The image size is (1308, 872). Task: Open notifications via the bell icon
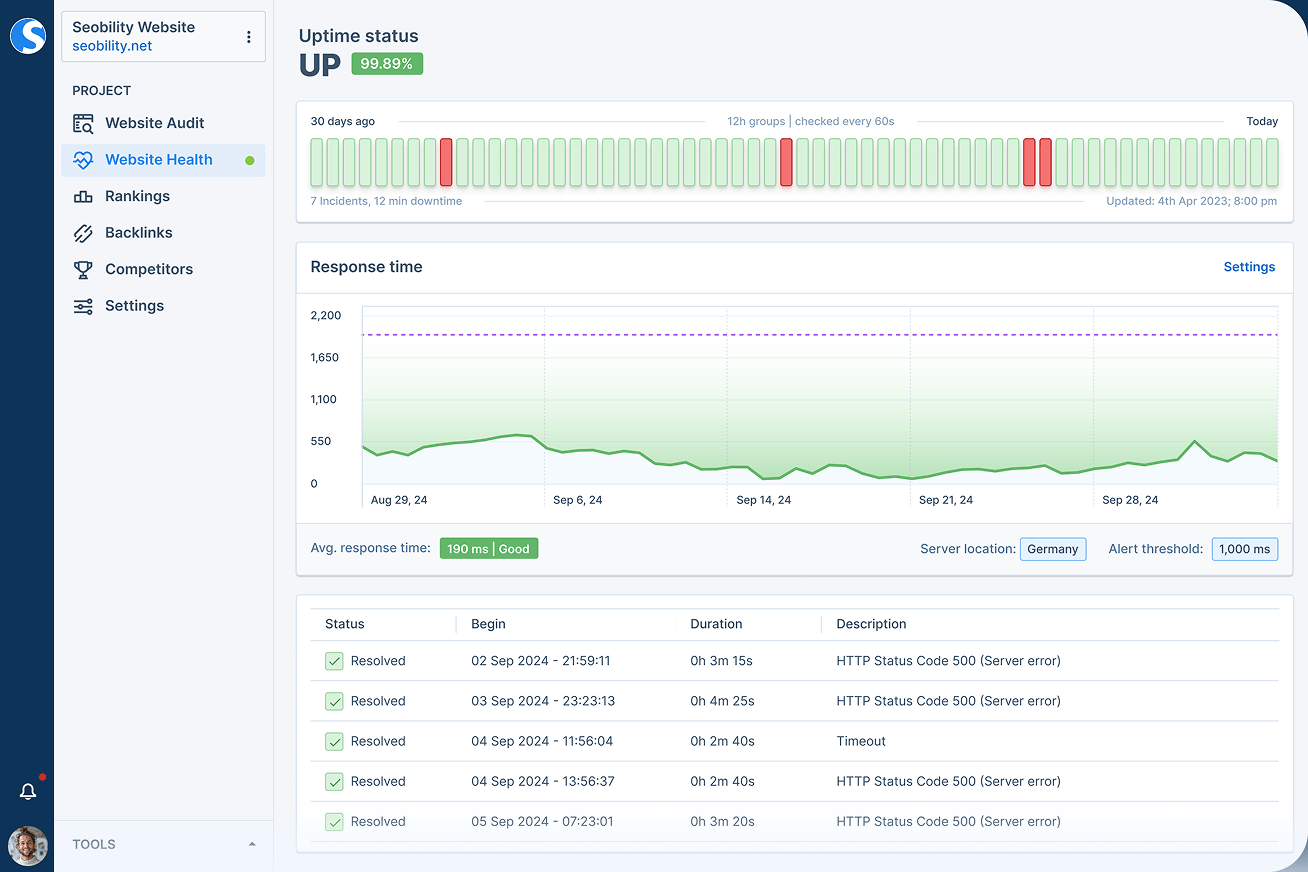point(28,790)
